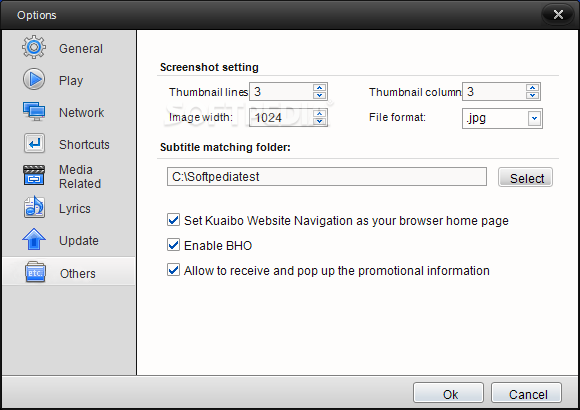Click the subtitle matching folder path field

click(327, 177)
